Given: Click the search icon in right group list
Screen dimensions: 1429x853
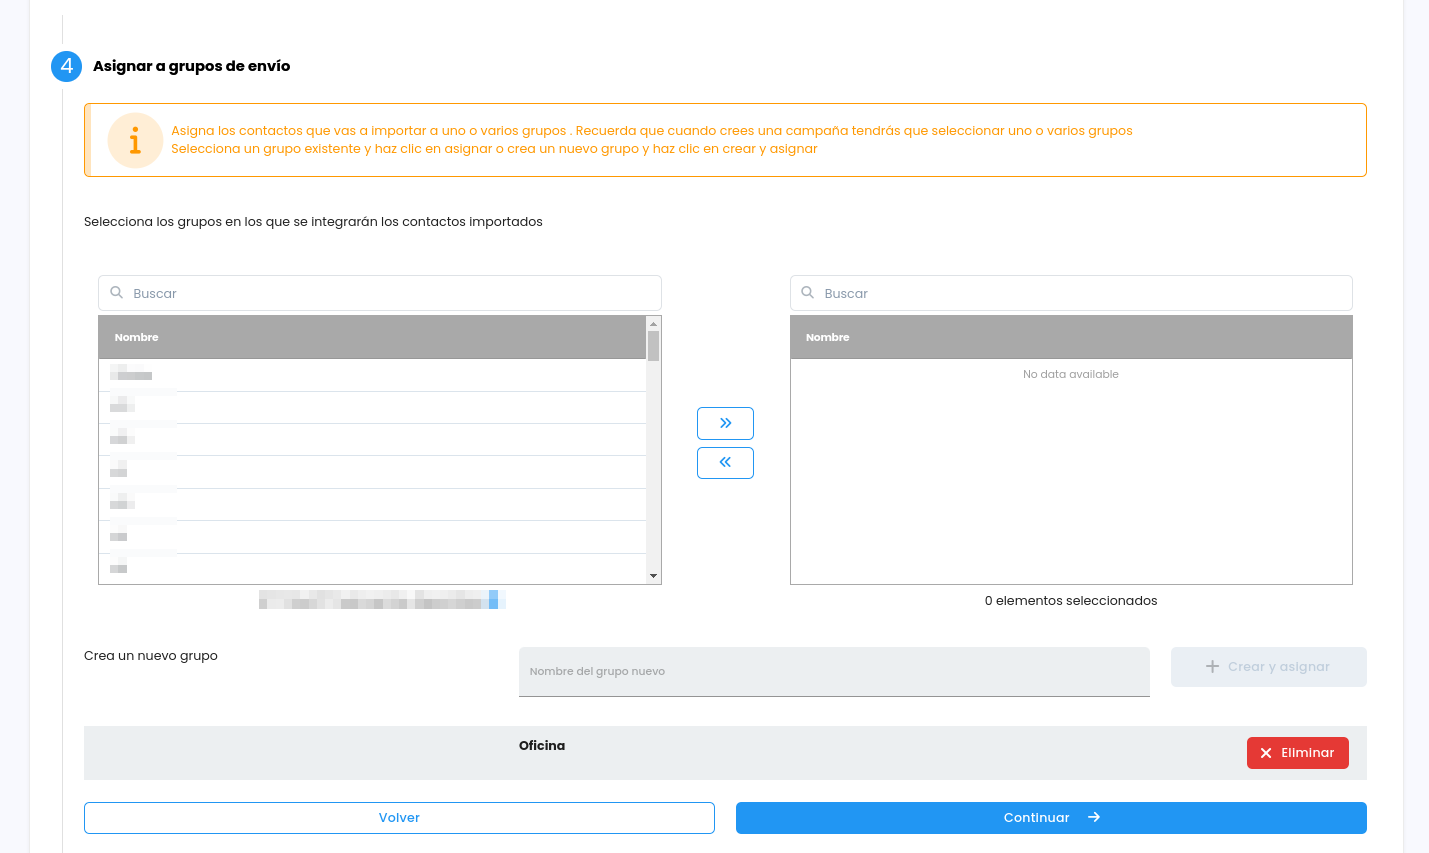Looking at the screenshot, I should [808, 293].
